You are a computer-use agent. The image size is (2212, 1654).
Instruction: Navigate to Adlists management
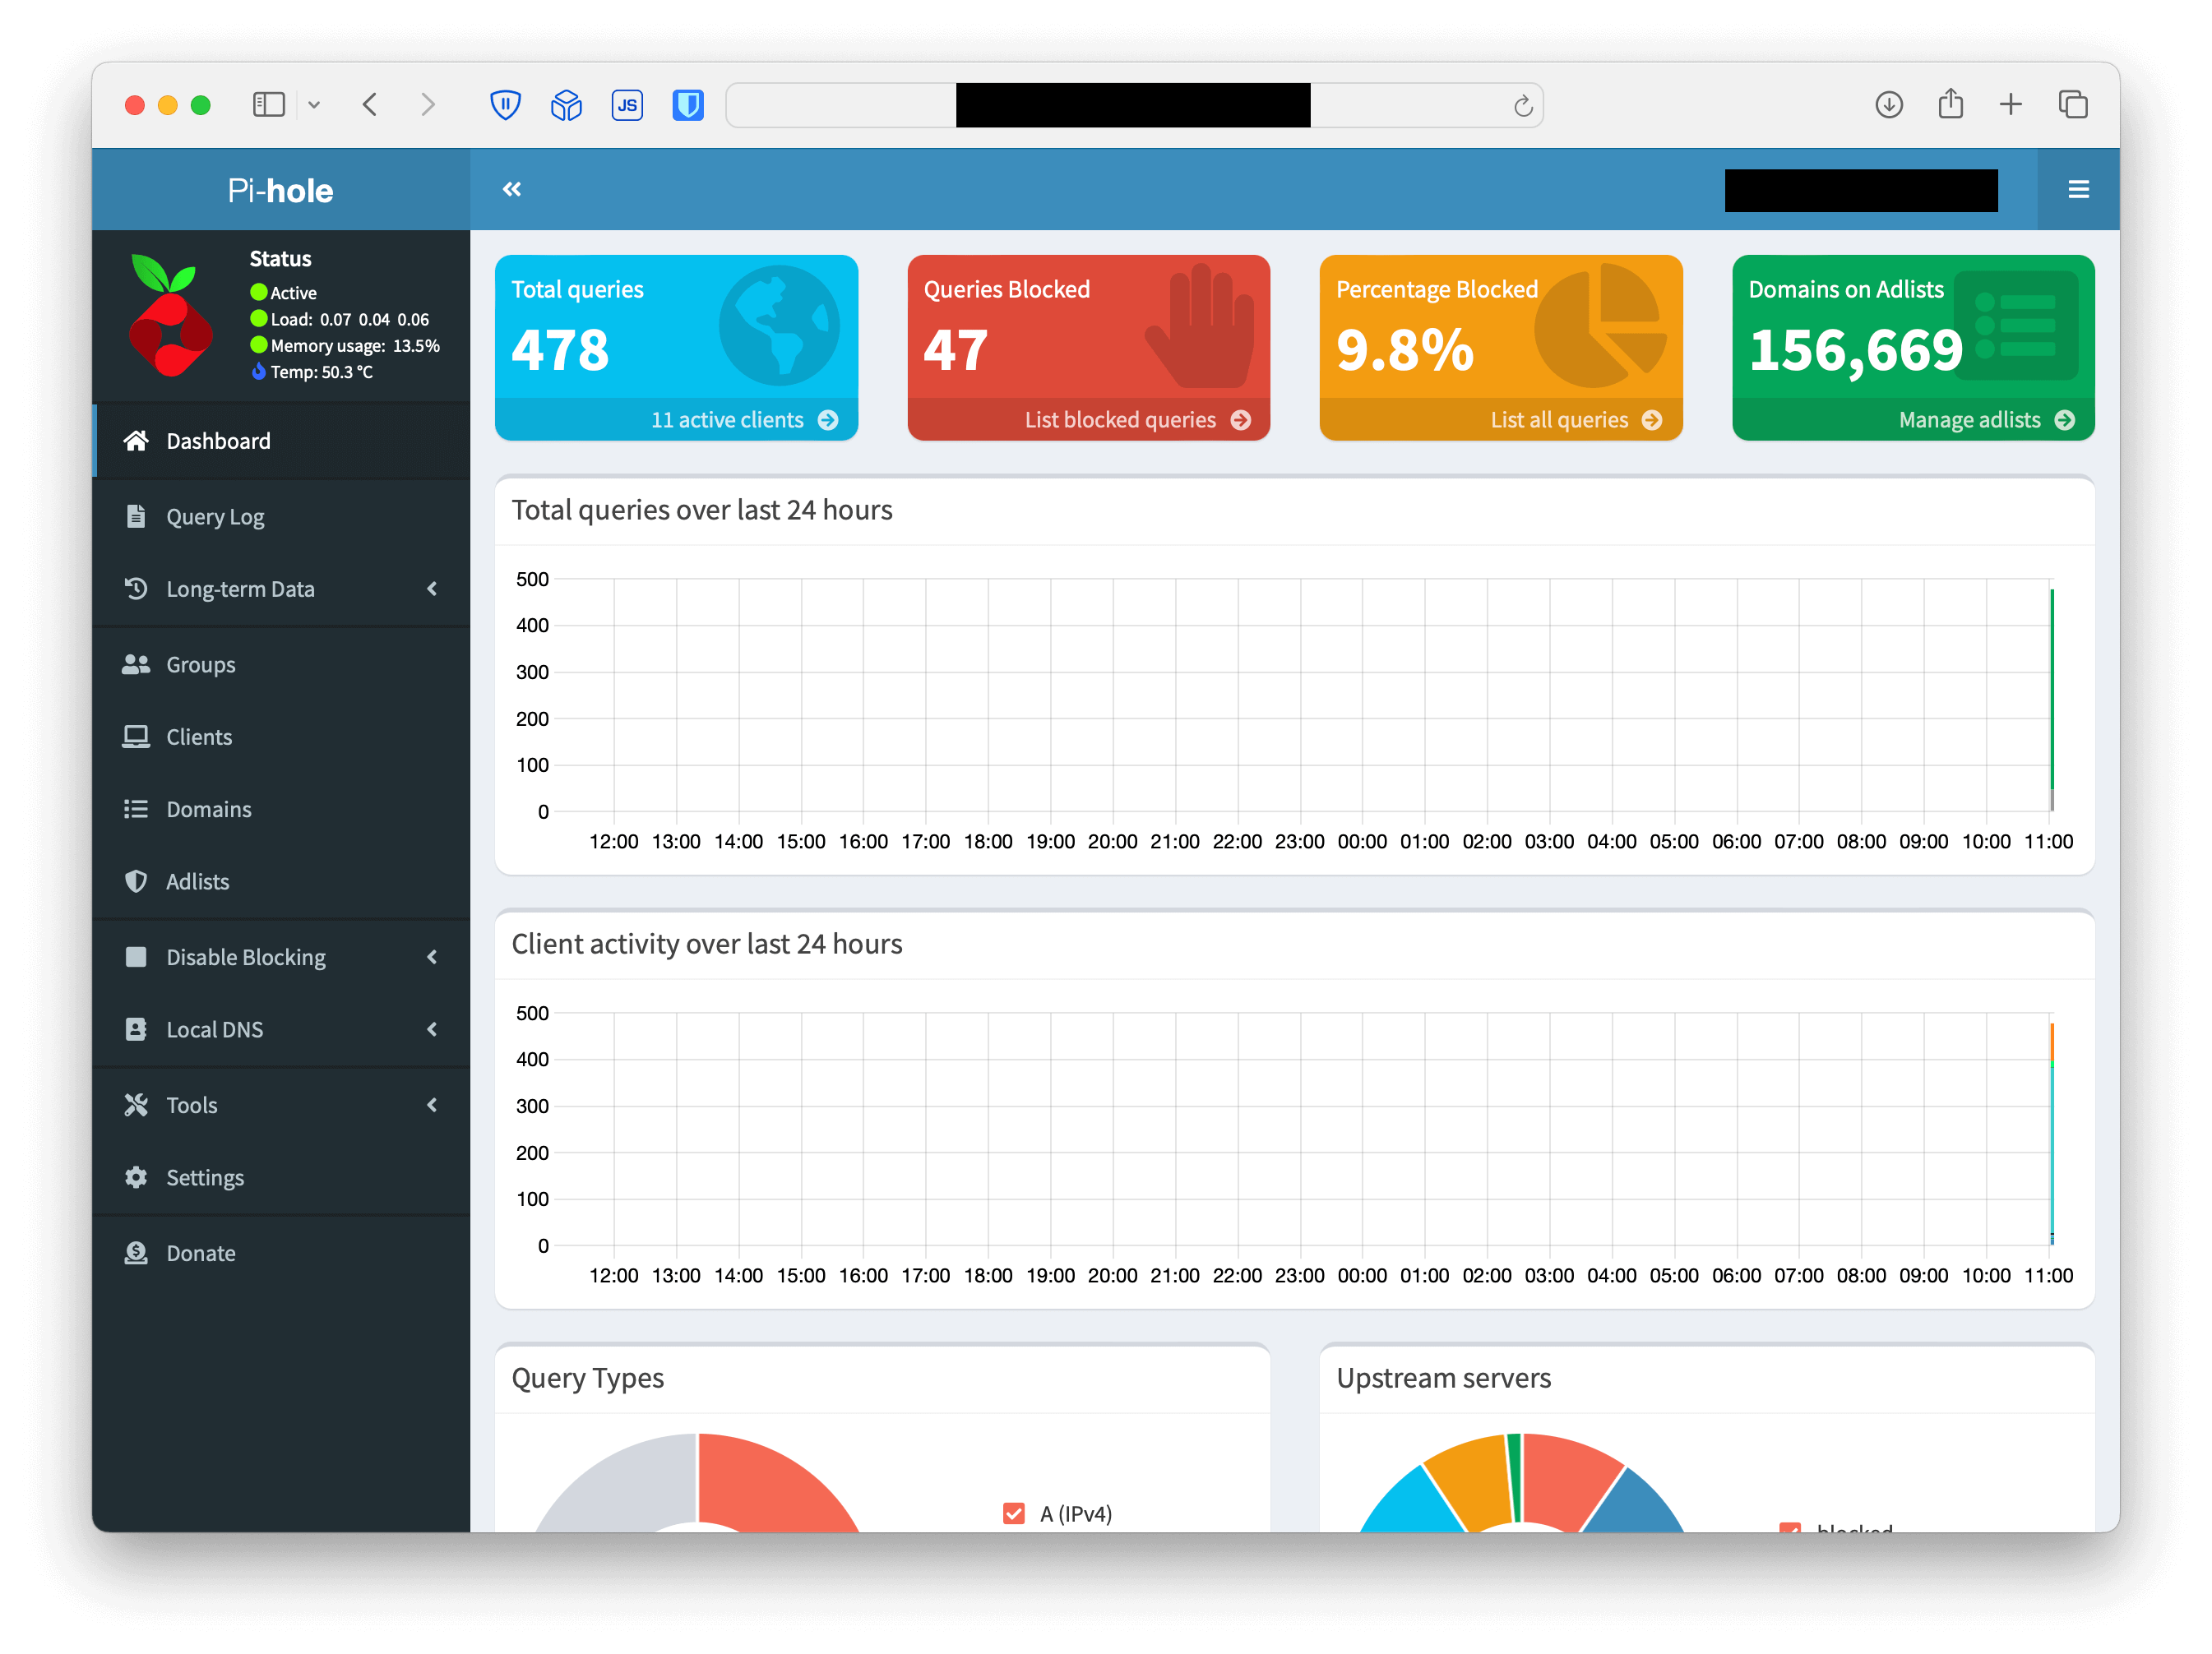(x=195, y=883)
